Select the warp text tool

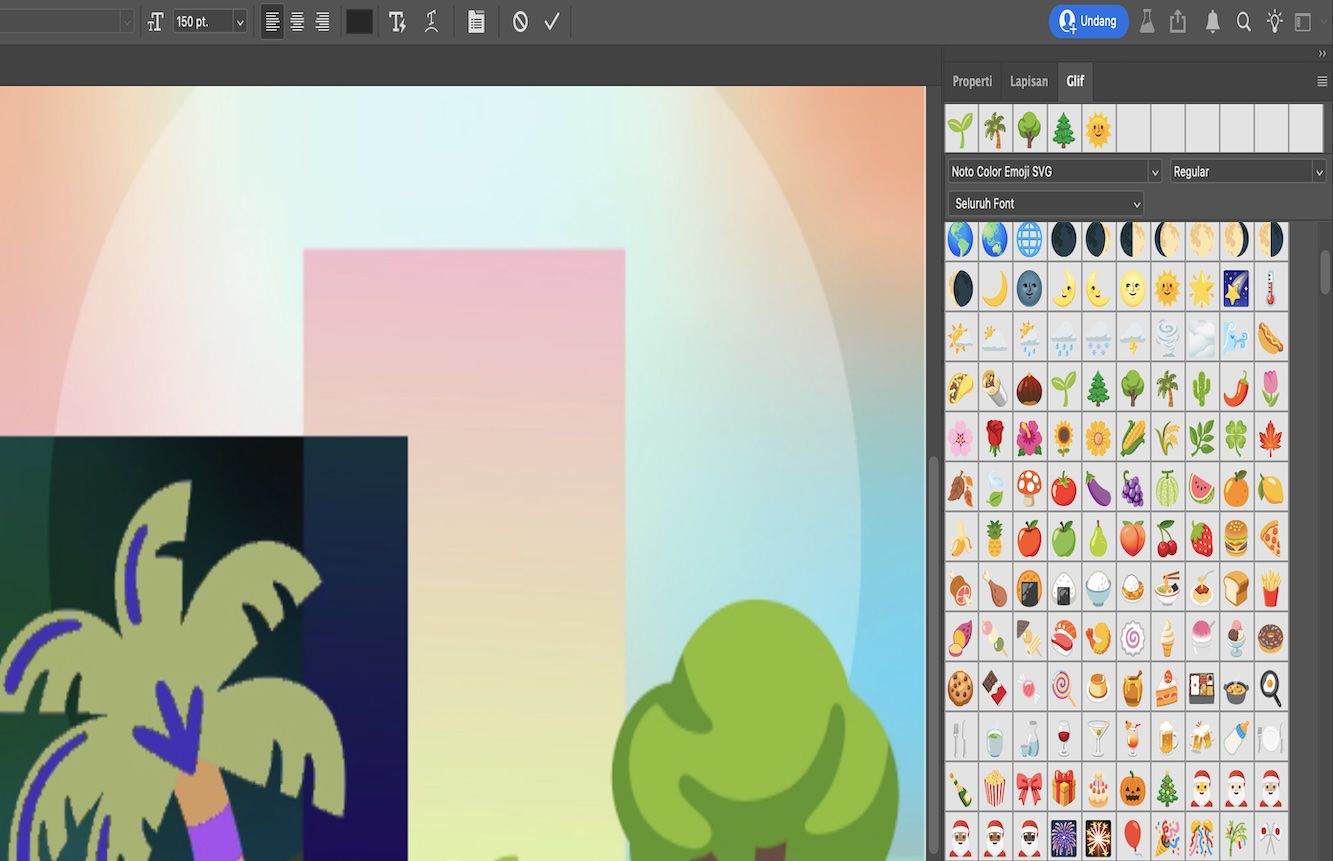coord(431,21)
